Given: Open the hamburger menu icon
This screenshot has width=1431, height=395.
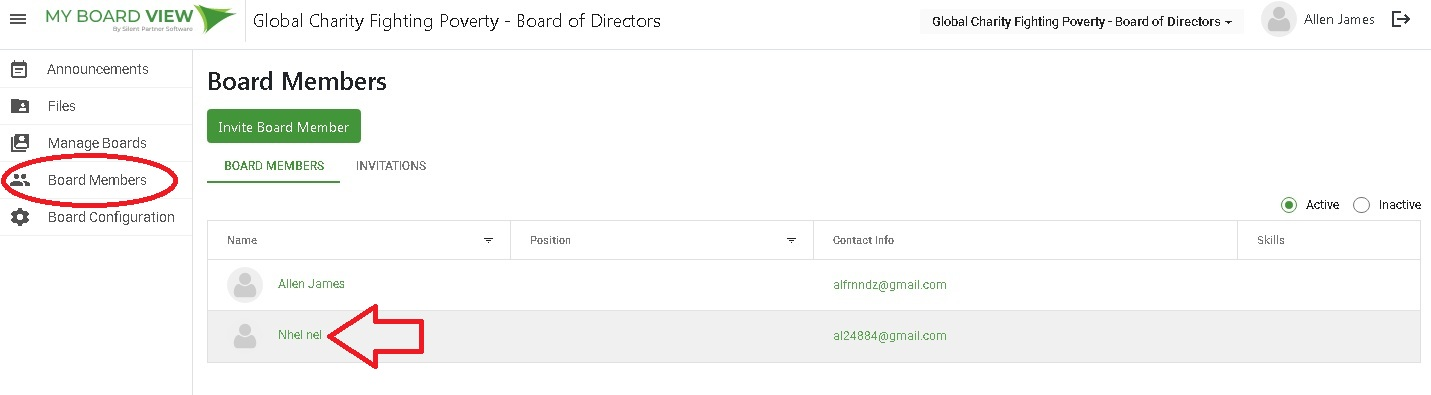Looking at the screenshot, I should (18, 19).
